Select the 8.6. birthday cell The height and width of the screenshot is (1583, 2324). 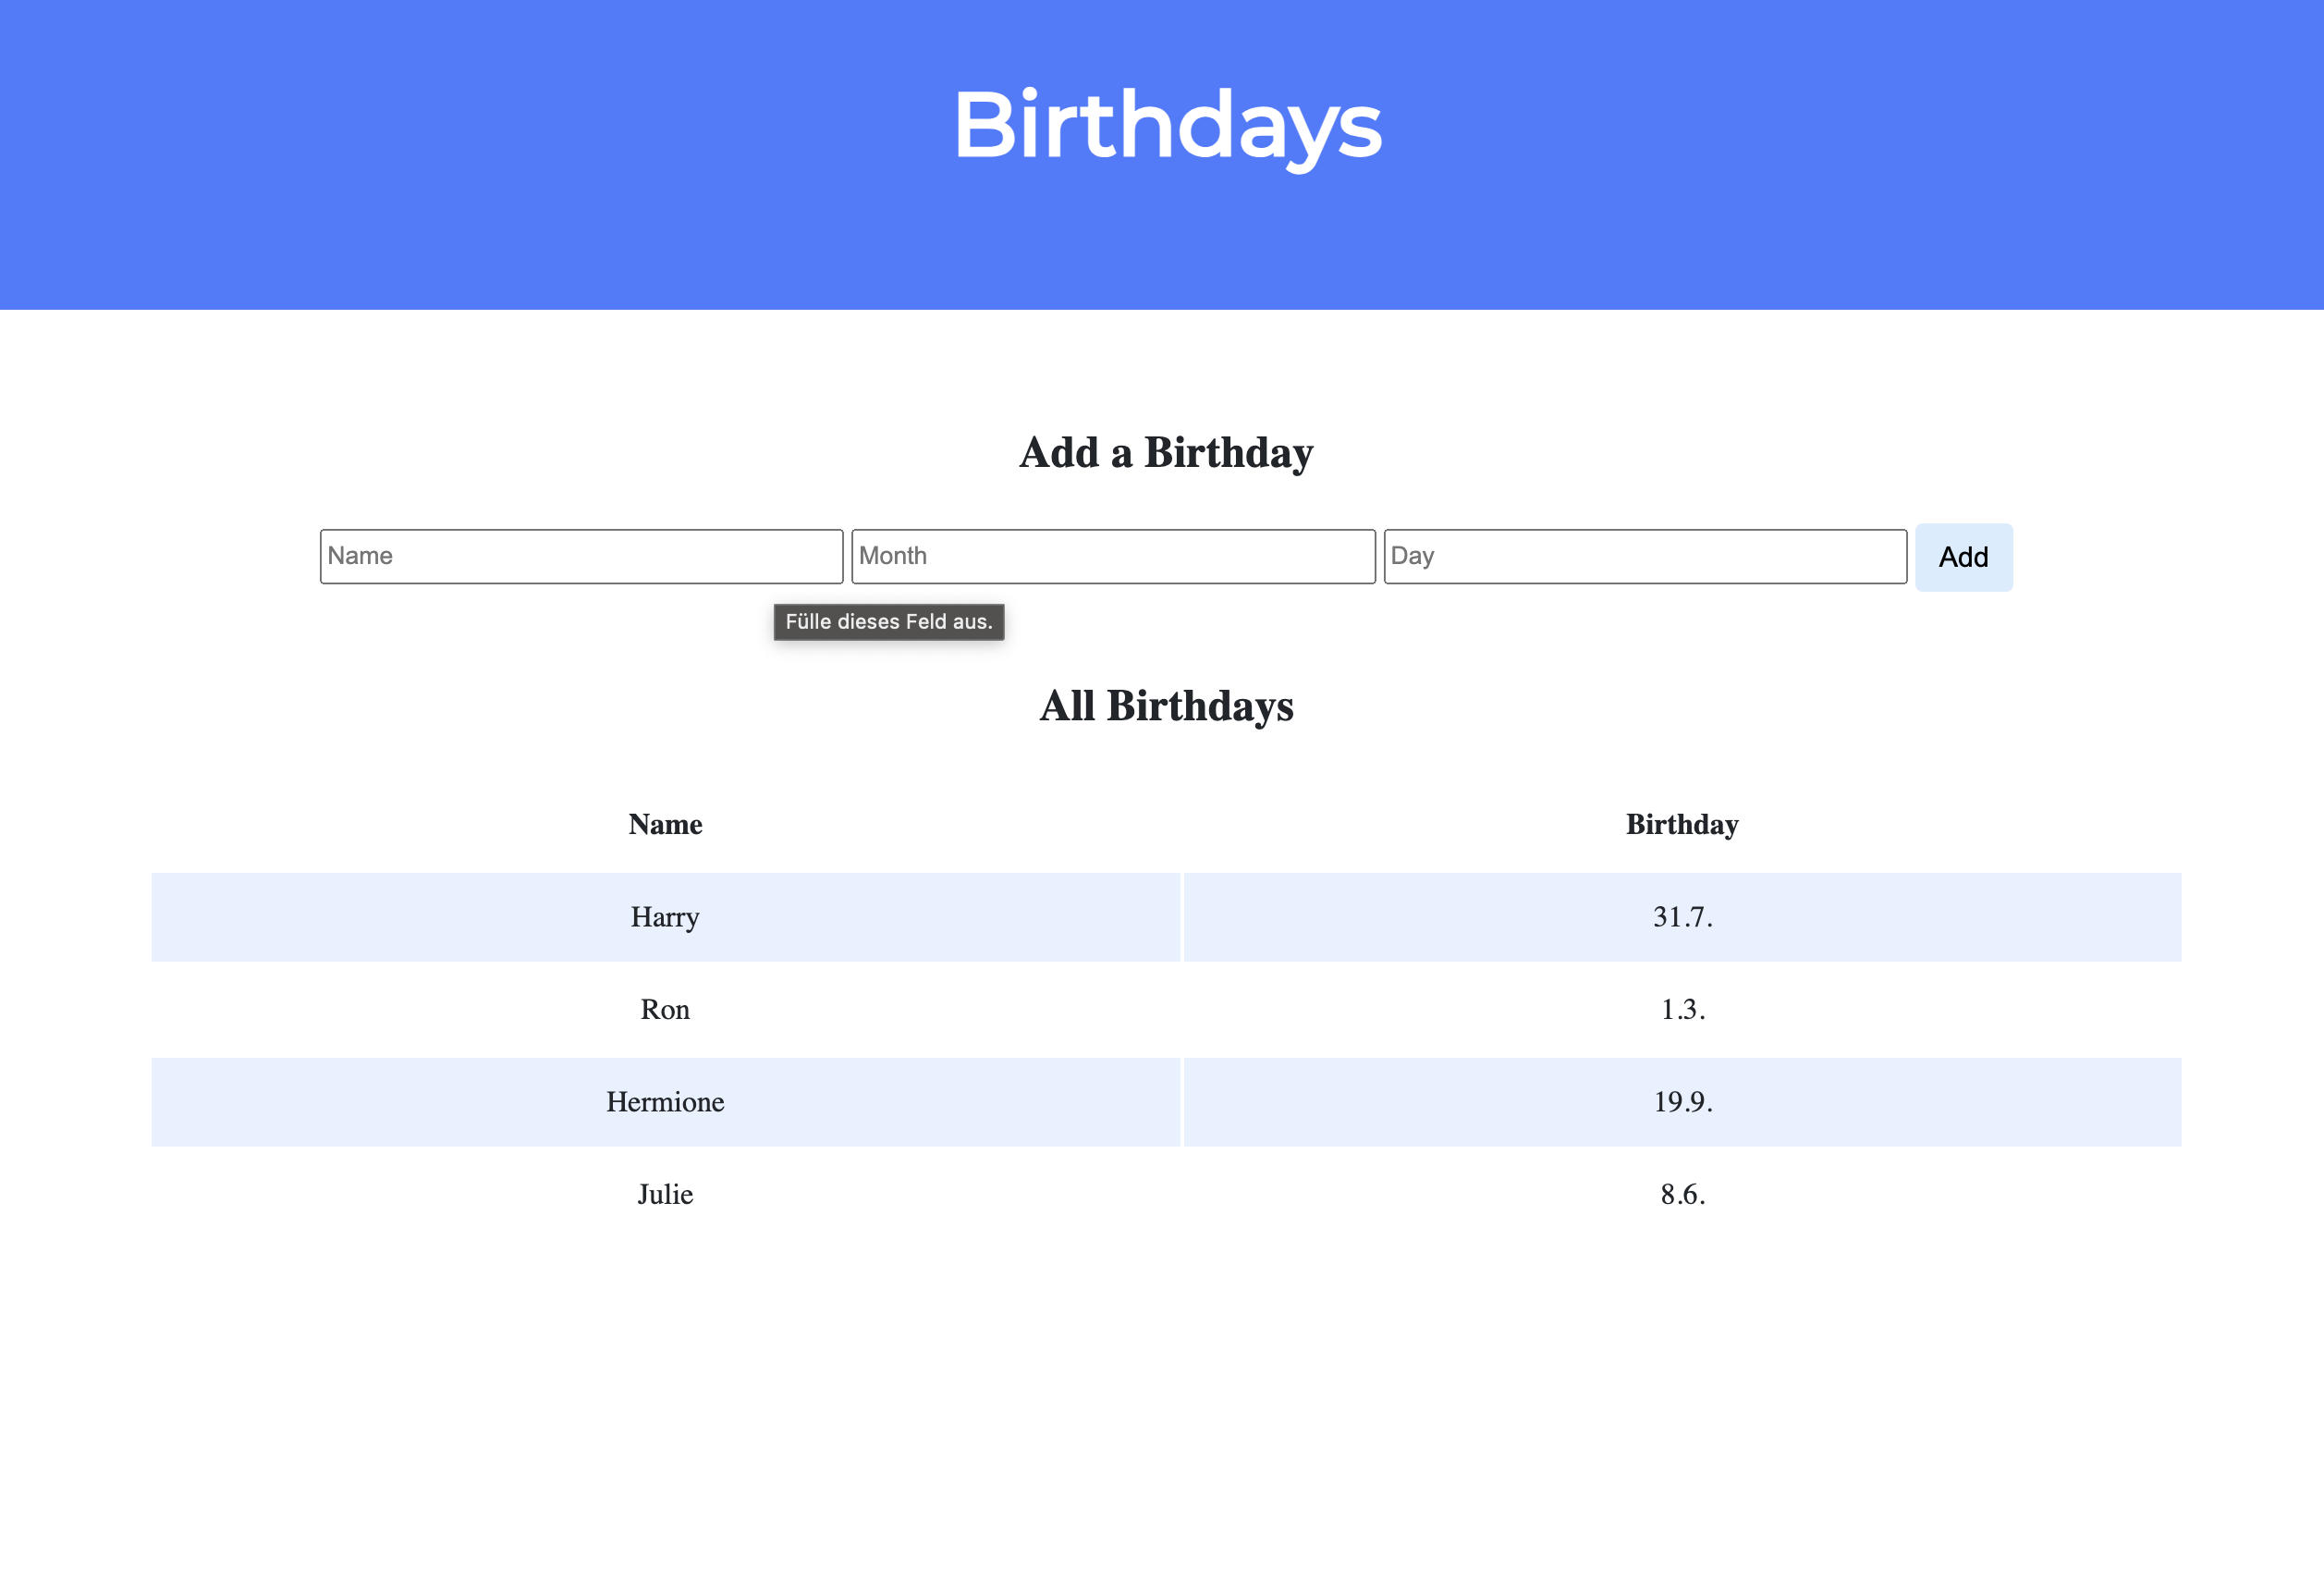pos(1682,1195)
